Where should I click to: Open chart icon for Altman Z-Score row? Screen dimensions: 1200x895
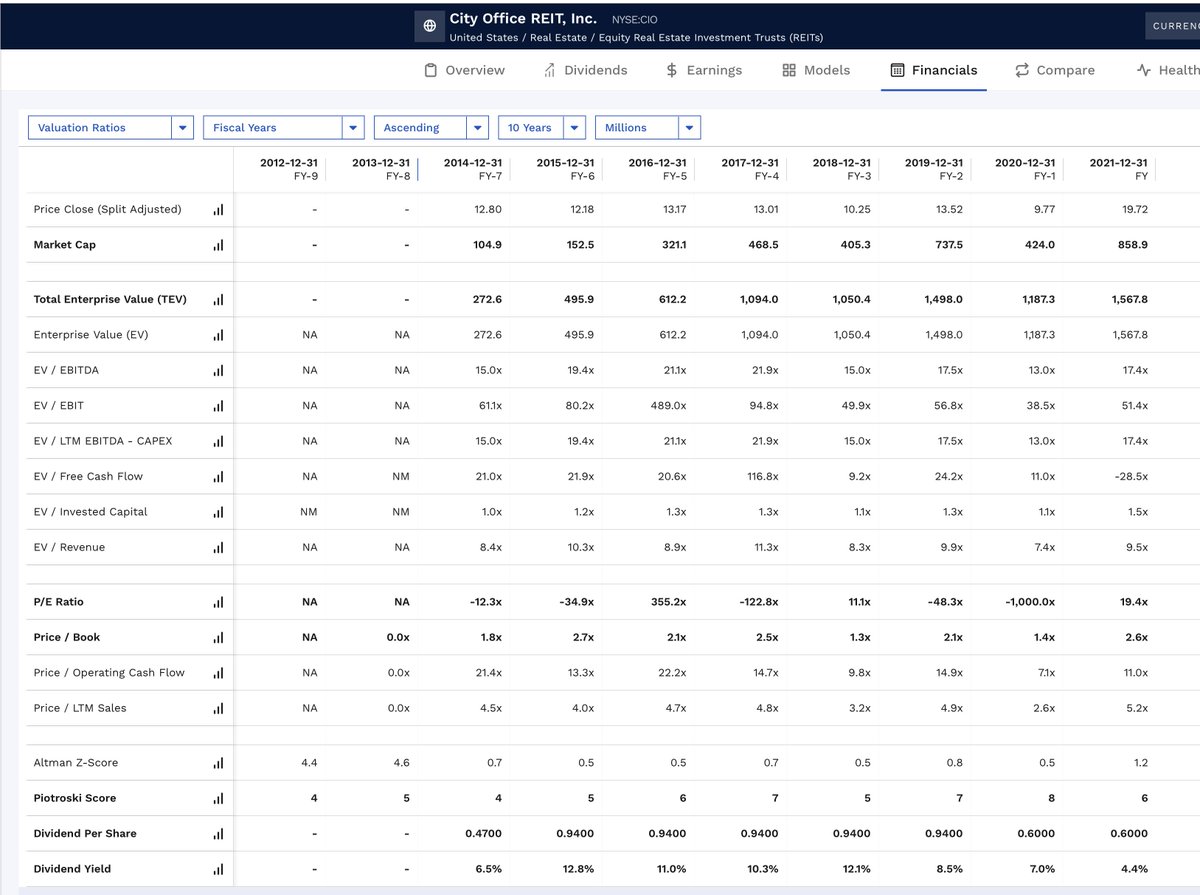[x=218, y=763]
